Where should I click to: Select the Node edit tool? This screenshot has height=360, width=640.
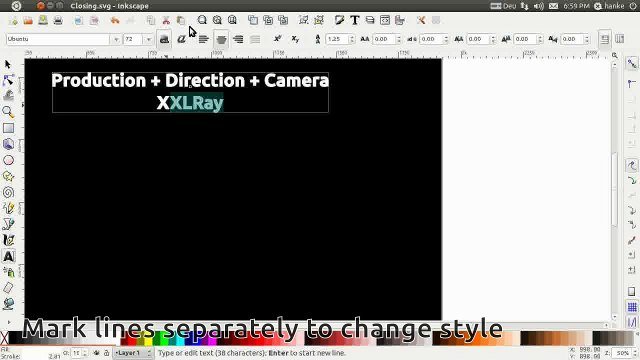[x=8, y=80]
